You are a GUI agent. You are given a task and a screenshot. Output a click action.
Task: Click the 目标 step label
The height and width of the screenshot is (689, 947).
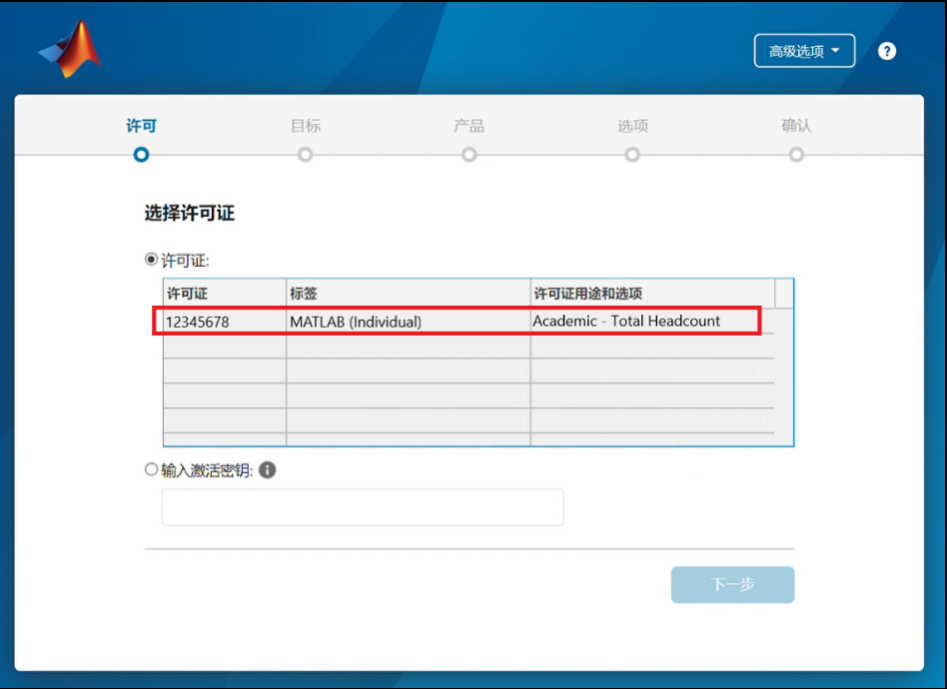305,126
